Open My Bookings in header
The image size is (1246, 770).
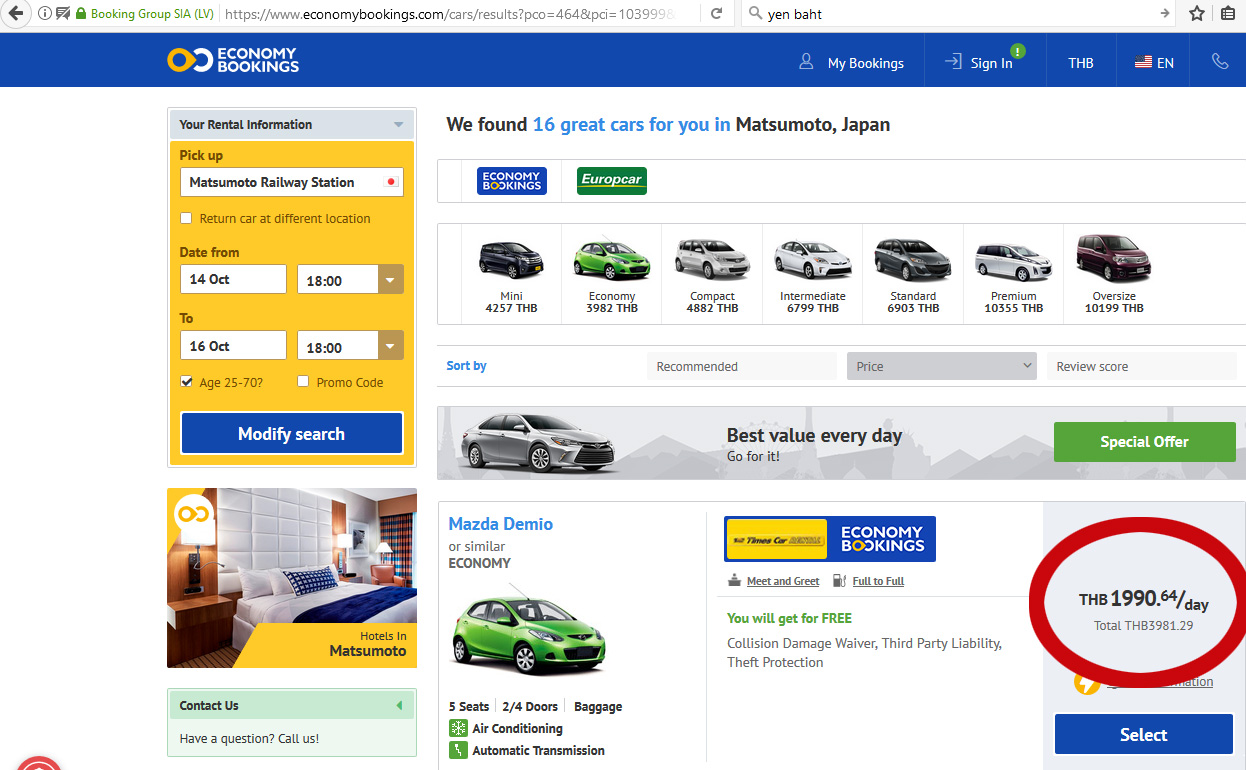(851, 62)
